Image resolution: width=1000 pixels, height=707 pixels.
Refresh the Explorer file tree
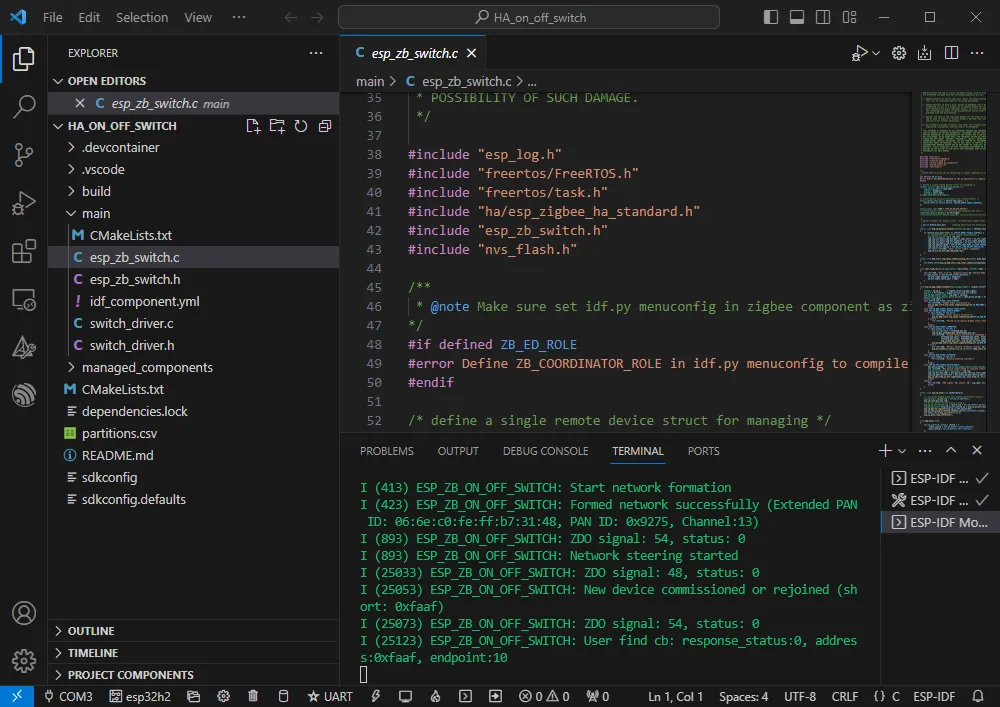(x=301, y=126)
